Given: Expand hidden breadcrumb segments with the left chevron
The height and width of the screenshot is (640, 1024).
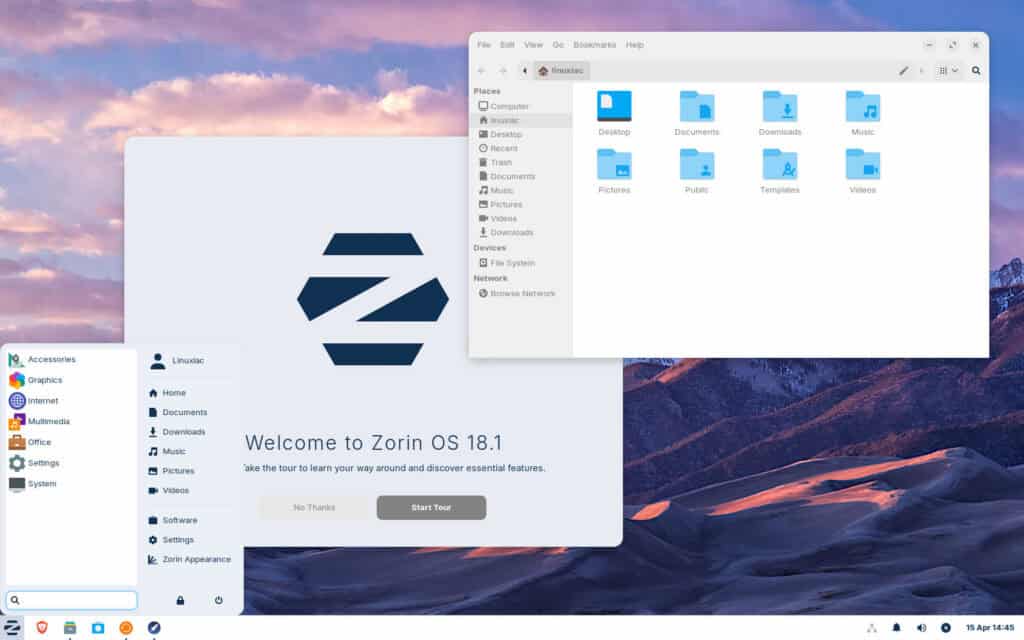Looking at the screenshot, I should coord(524,71).
